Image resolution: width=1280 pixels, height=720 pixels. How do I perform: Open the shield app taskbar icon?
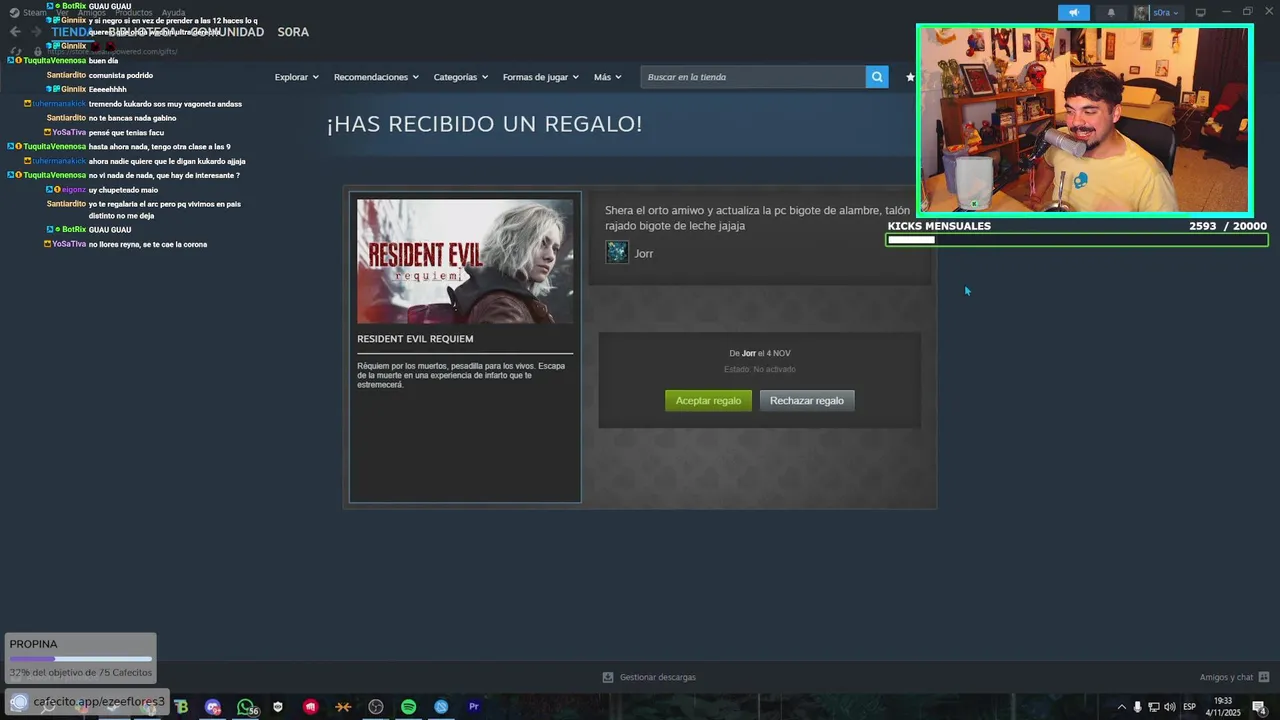coord(278,707)
